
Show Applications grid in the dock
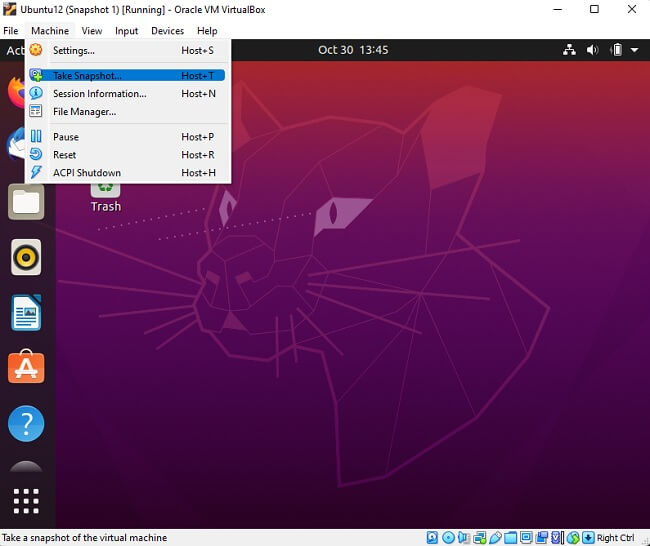(x=26, y=500)
